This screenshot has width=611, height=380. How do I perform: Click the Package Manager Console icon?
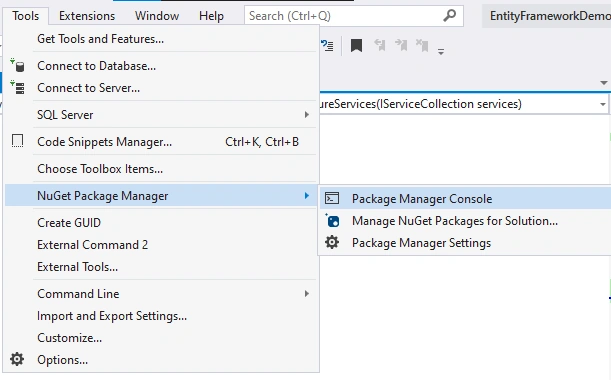(332, 198)
